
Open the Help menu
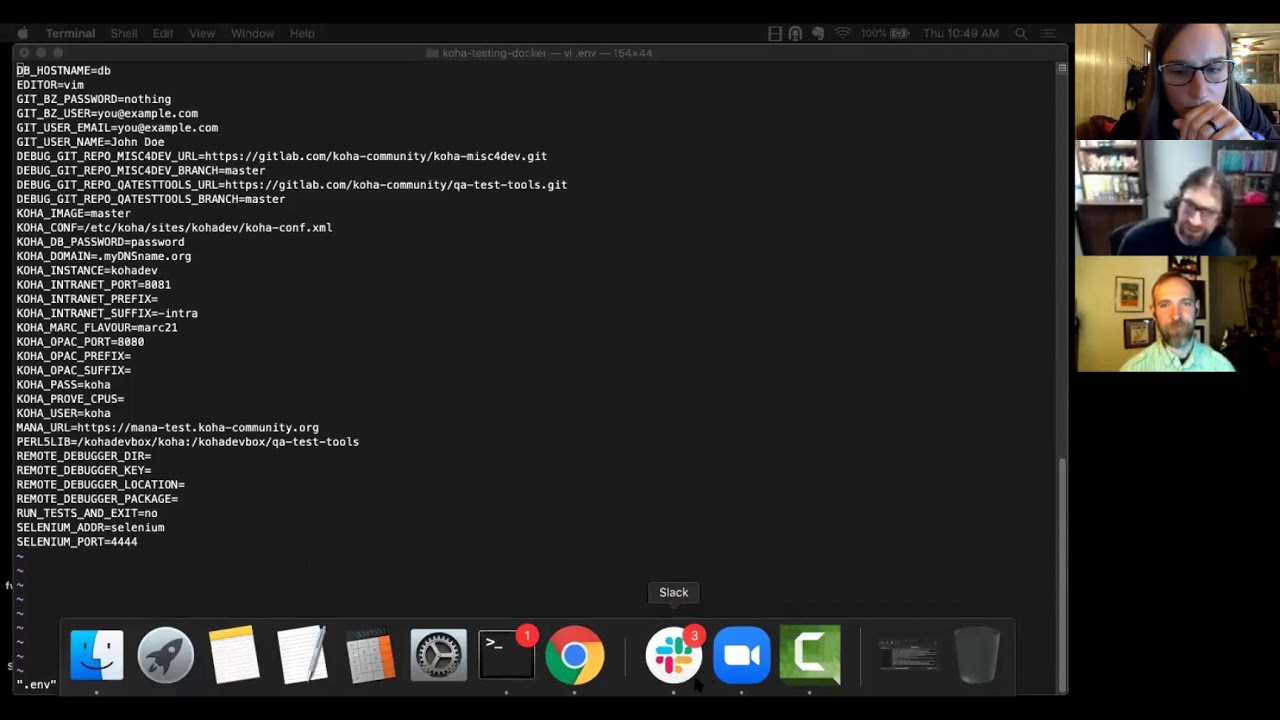[x=302, y=33]
